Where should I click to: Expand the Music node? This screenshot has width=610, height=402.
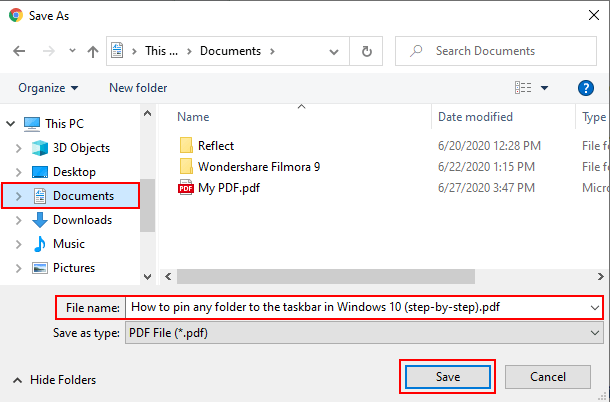click(x=18, y=244)
